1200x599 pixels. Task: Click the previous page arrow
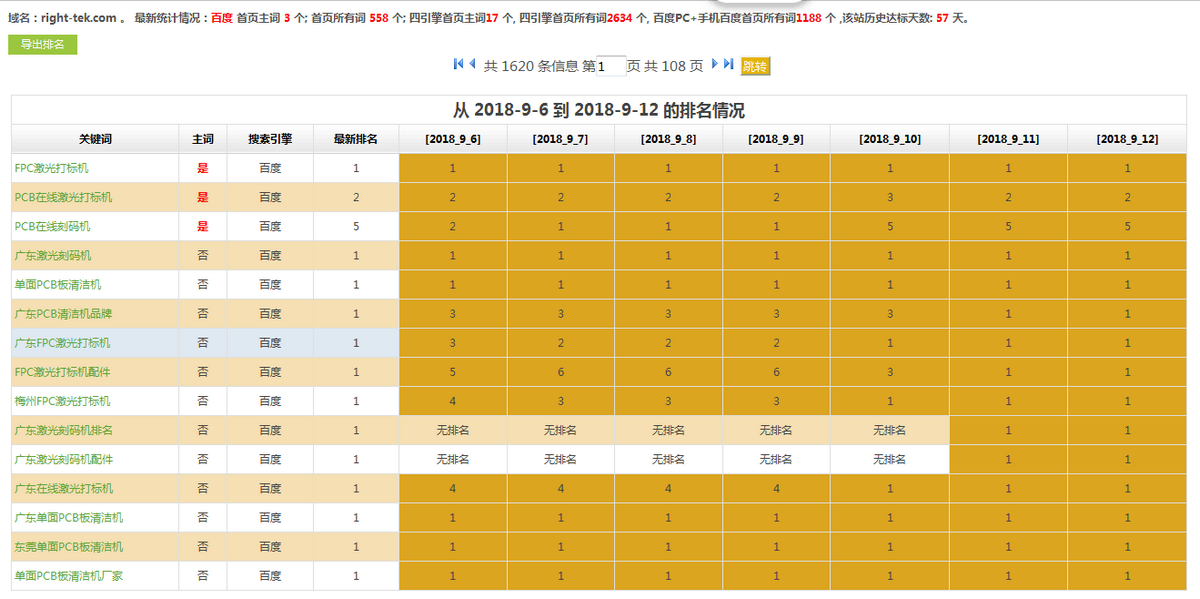pyautogui.click(x=472, y=64)
